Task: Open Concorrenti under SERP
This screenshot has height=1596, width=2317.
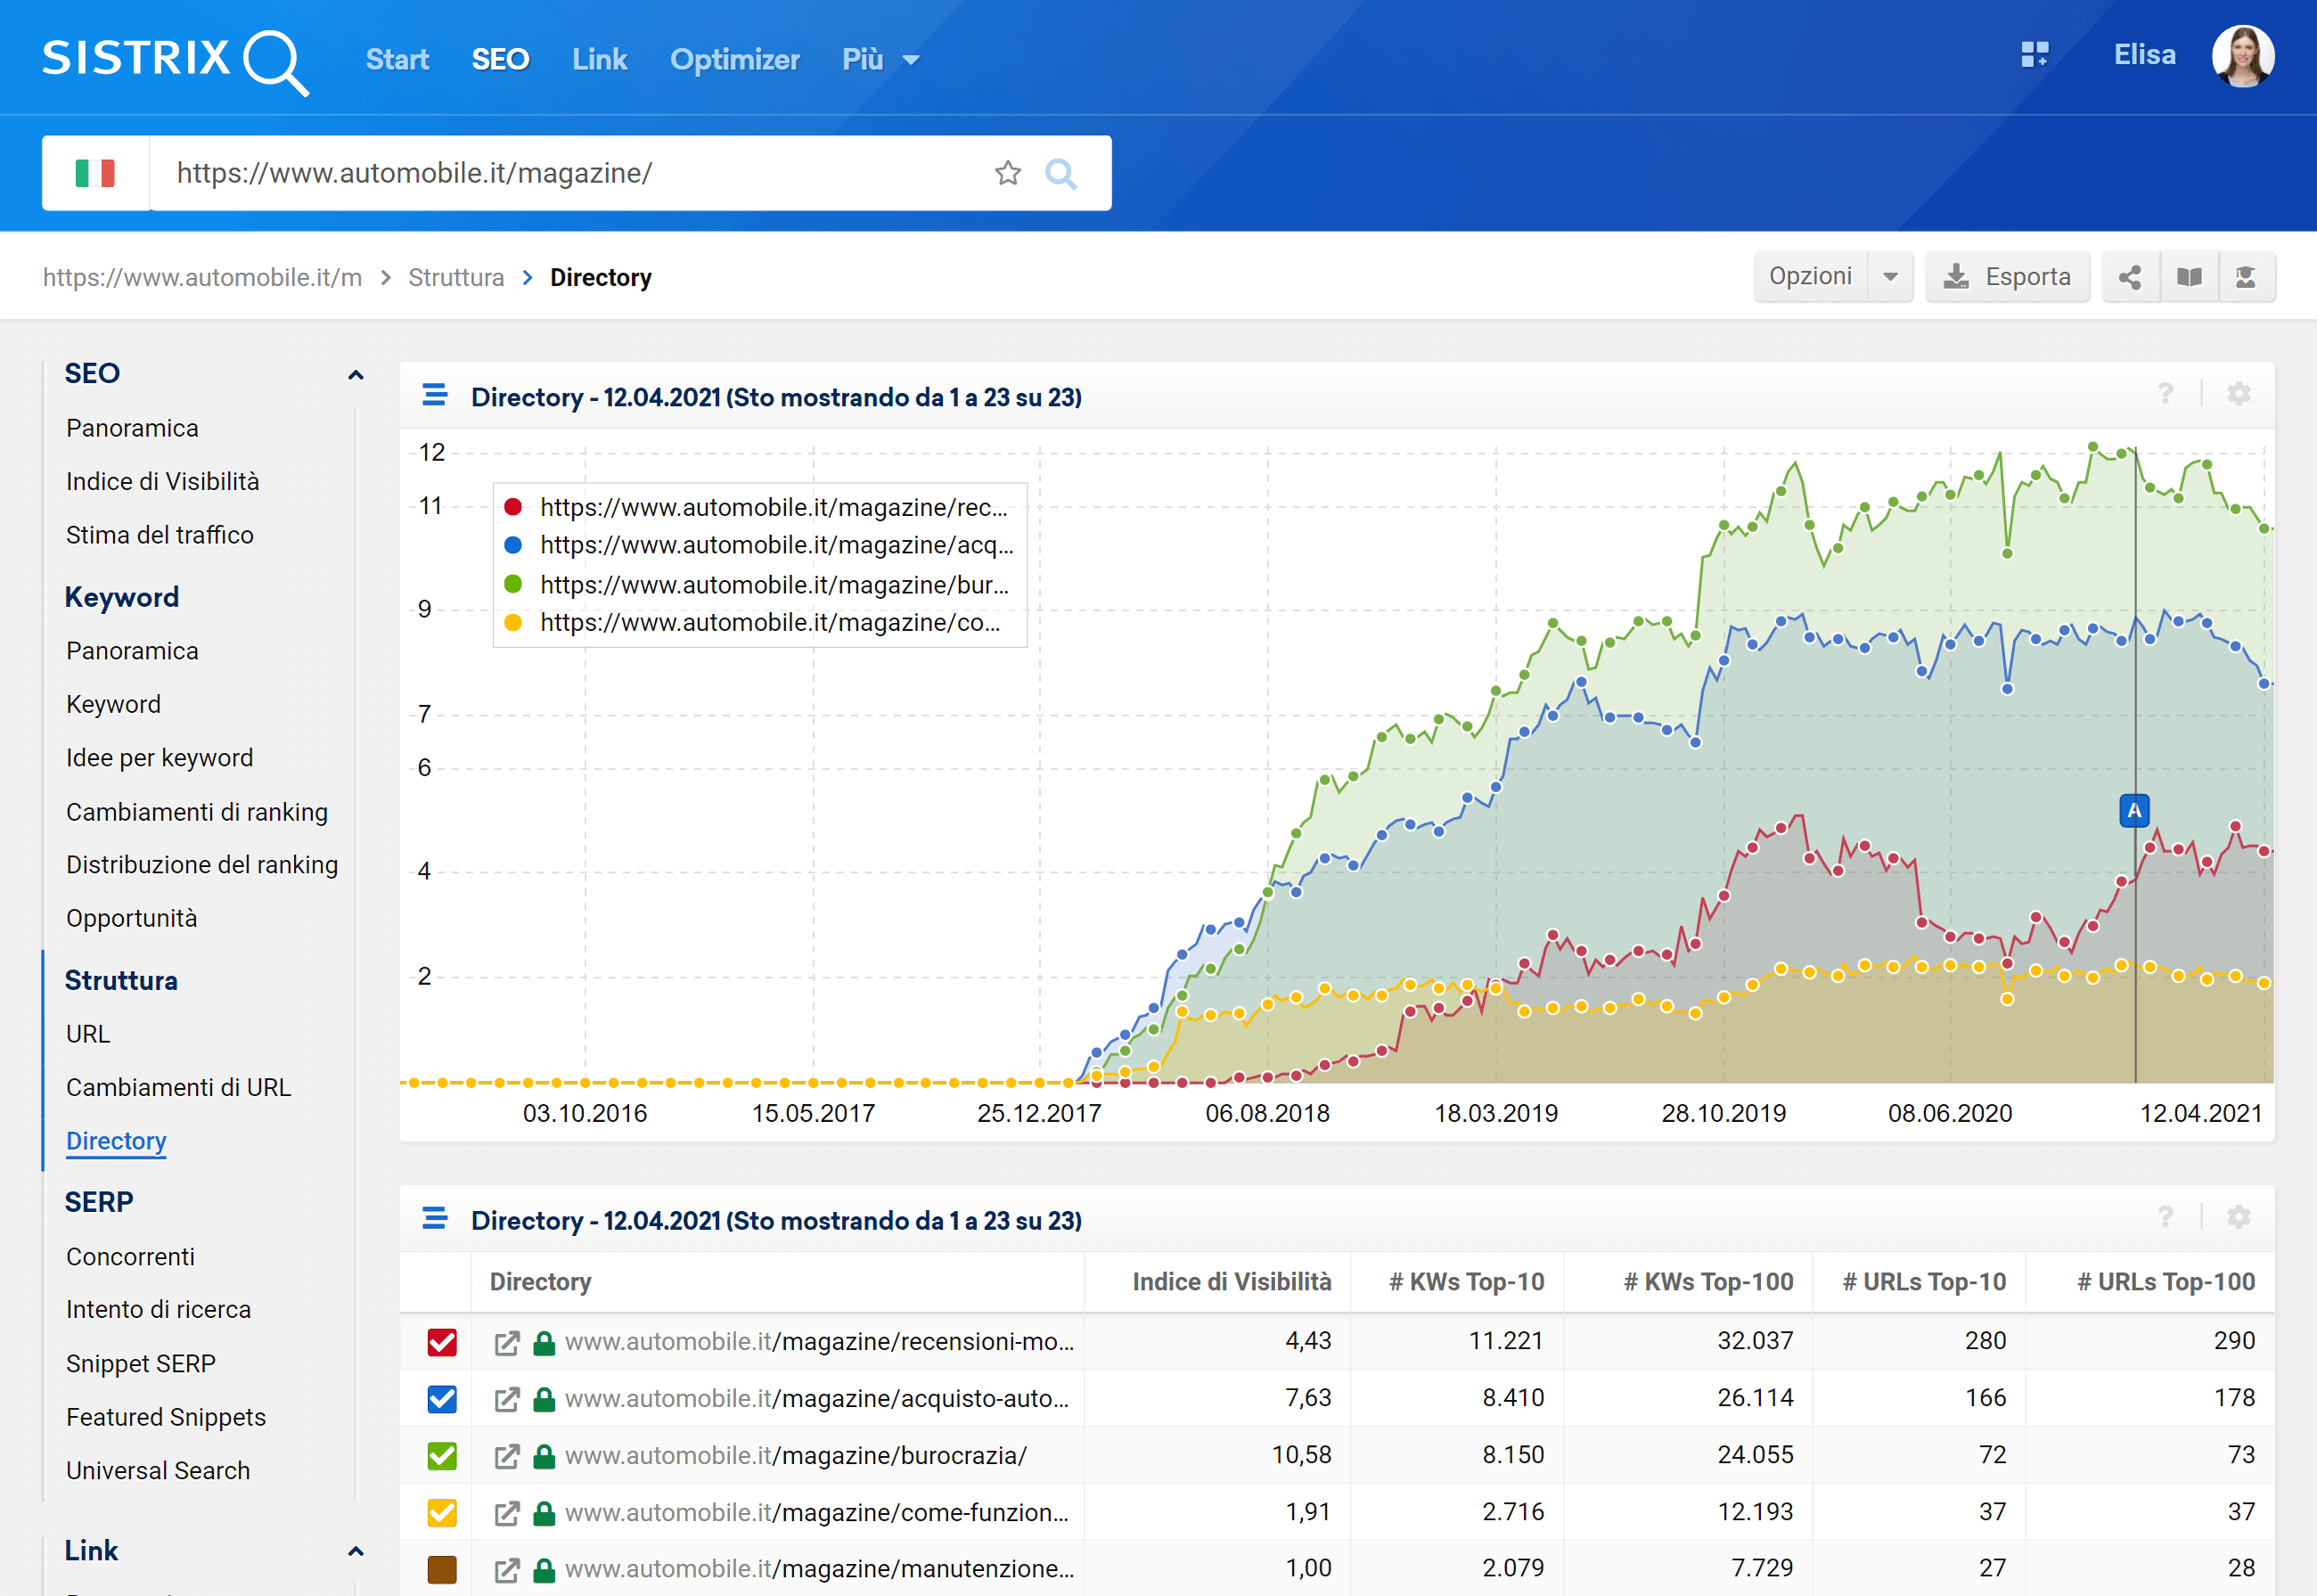Action: [x=131, y=1257]
